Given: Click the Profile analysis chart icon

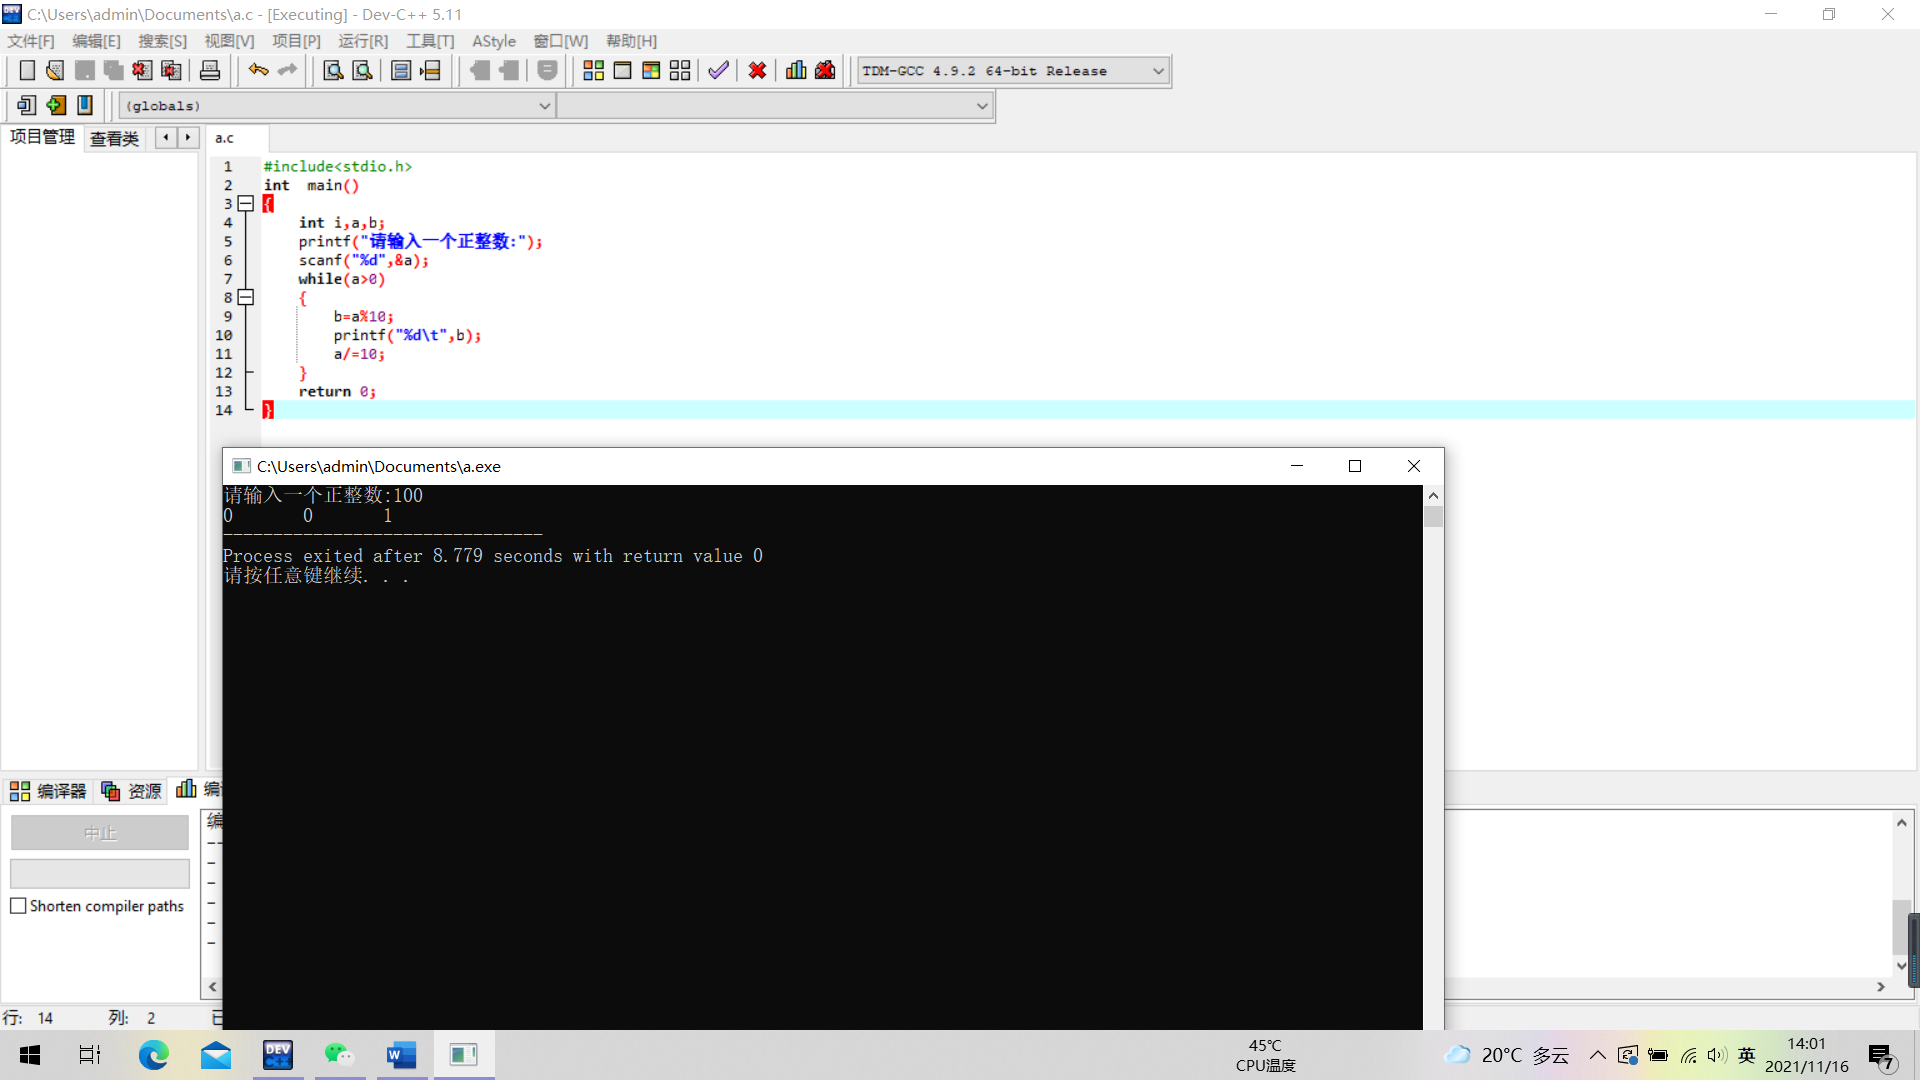Looking at the screenshot, I should click(796, 71).
